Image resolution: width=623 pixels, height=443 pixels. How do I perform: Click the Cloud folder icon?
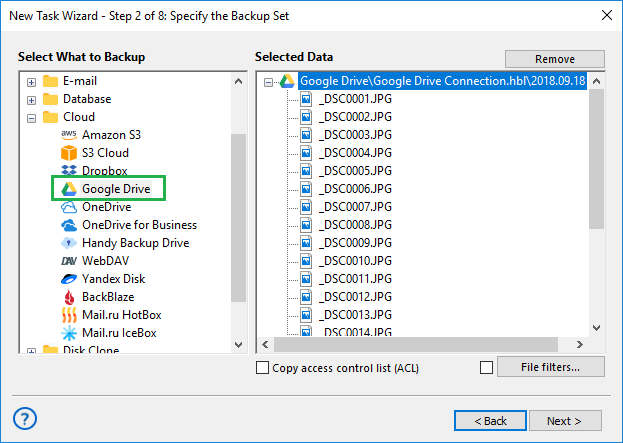coord(50,117)
